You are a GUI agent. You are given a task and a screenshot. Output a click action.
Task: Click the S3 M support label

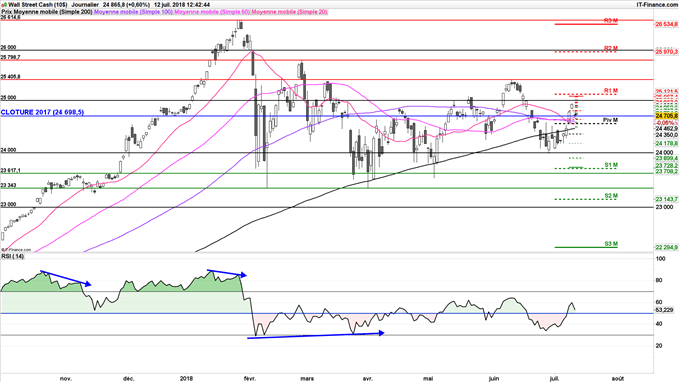click(x=611, y=244)
